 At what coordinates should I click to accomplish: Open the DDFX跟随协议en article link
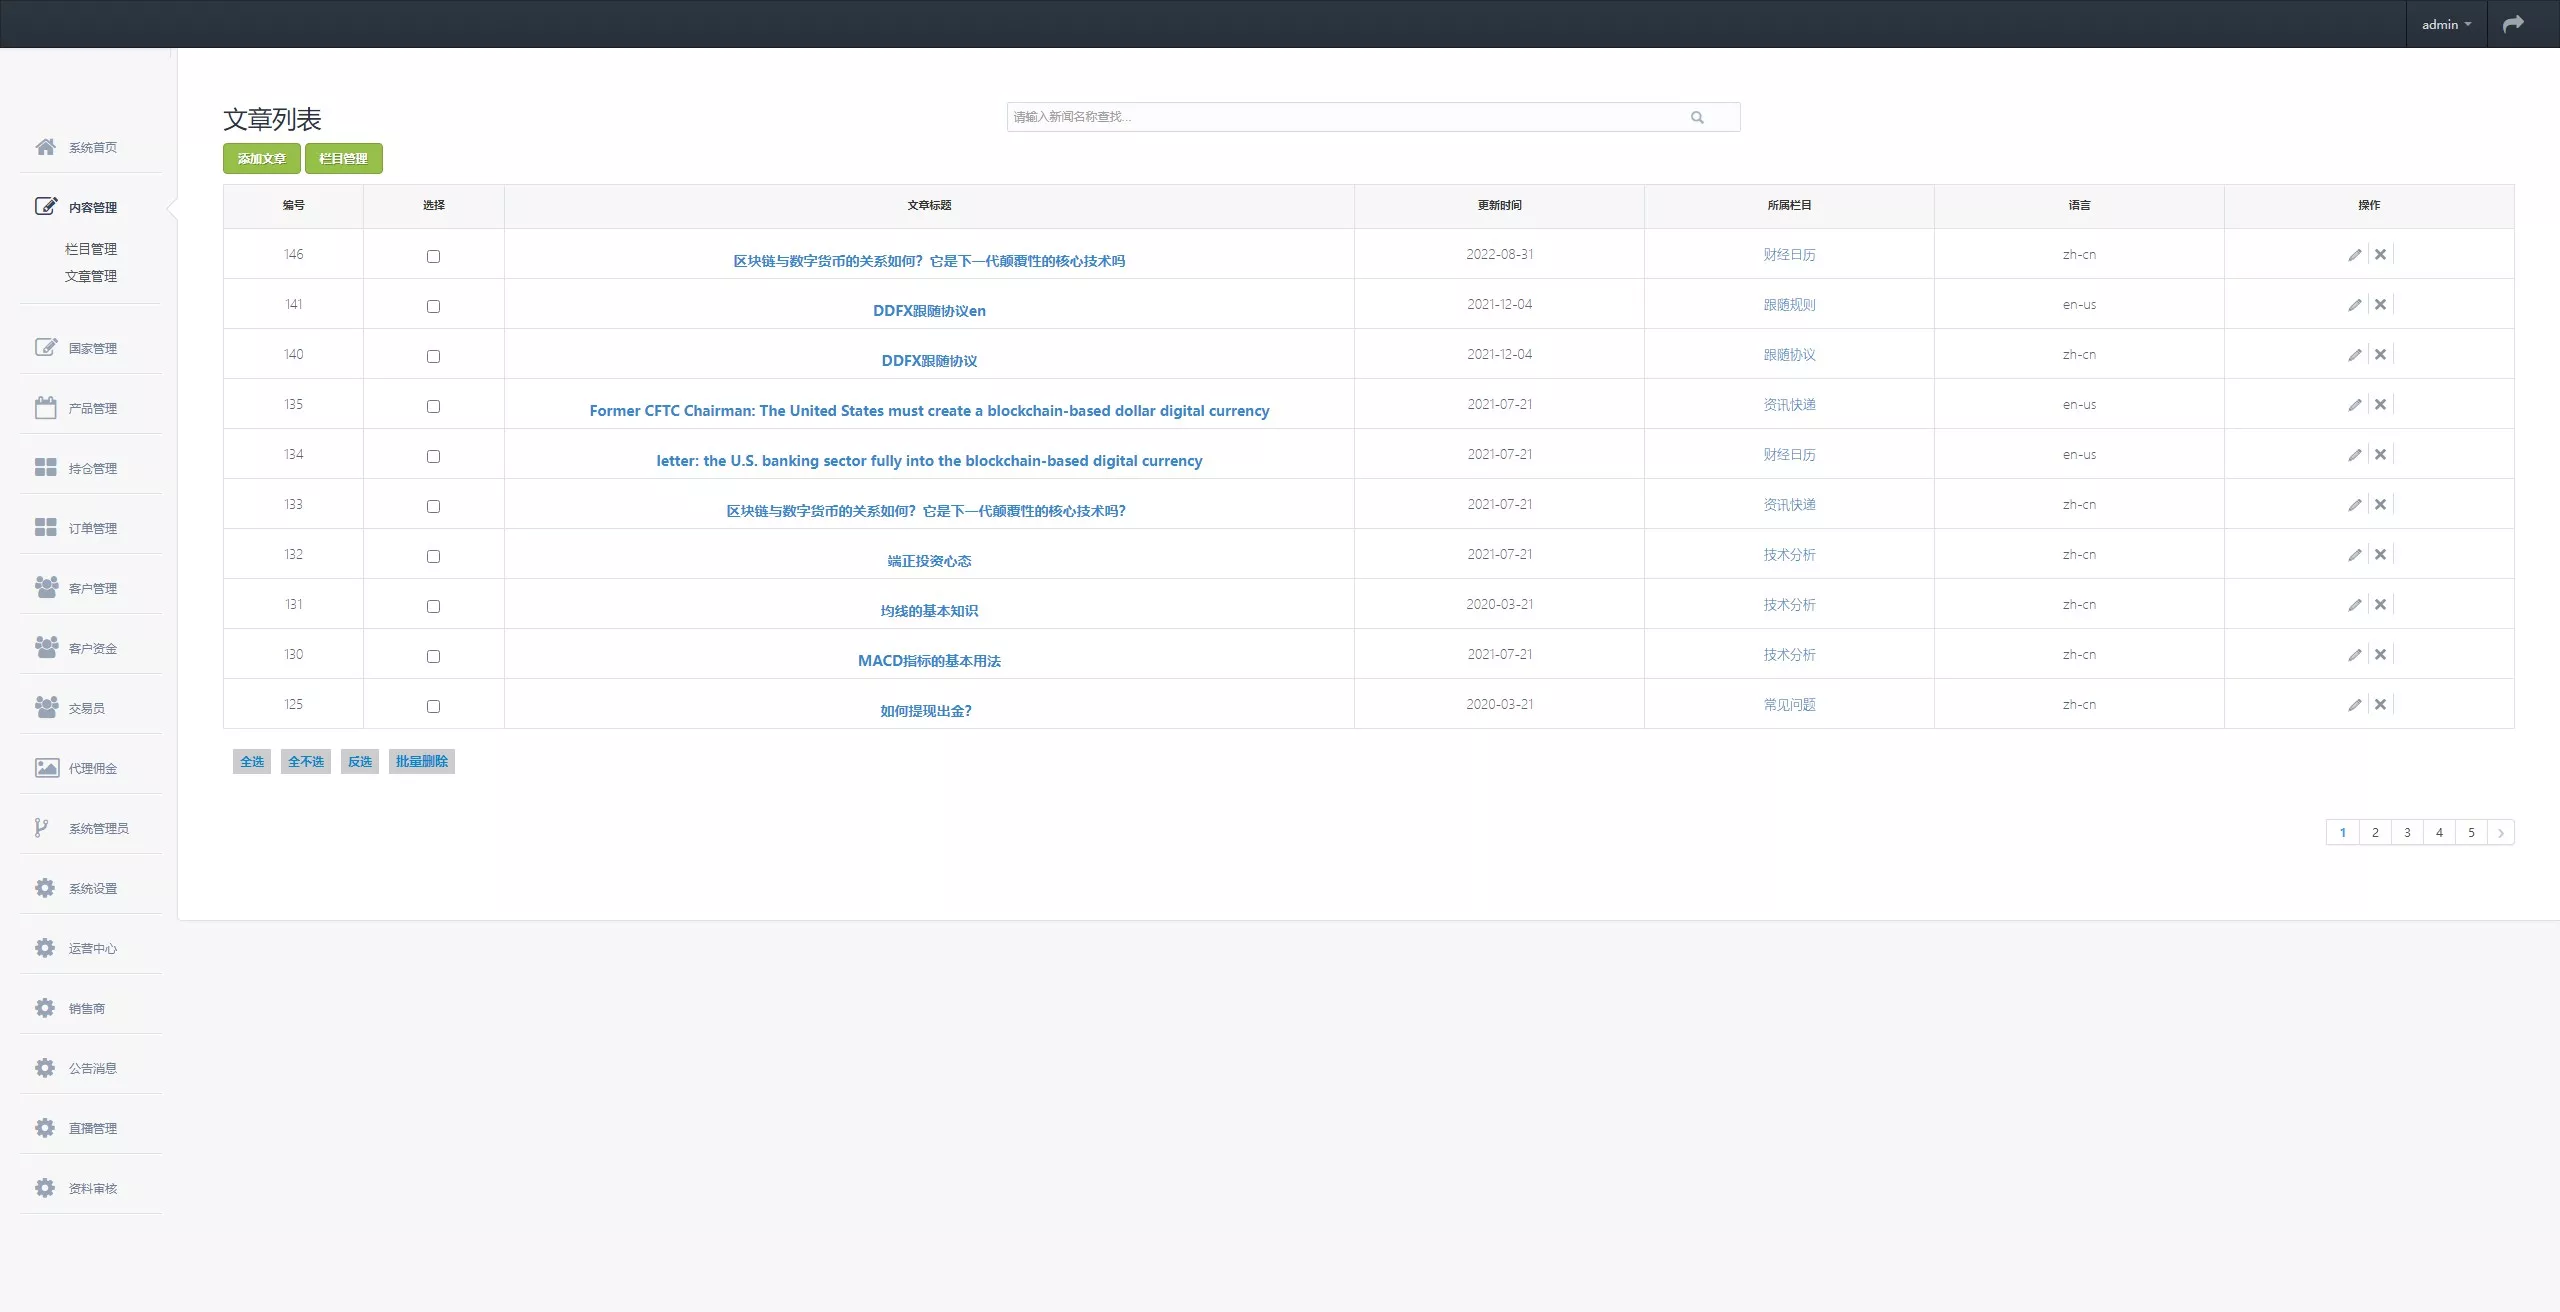click(929, 311)
